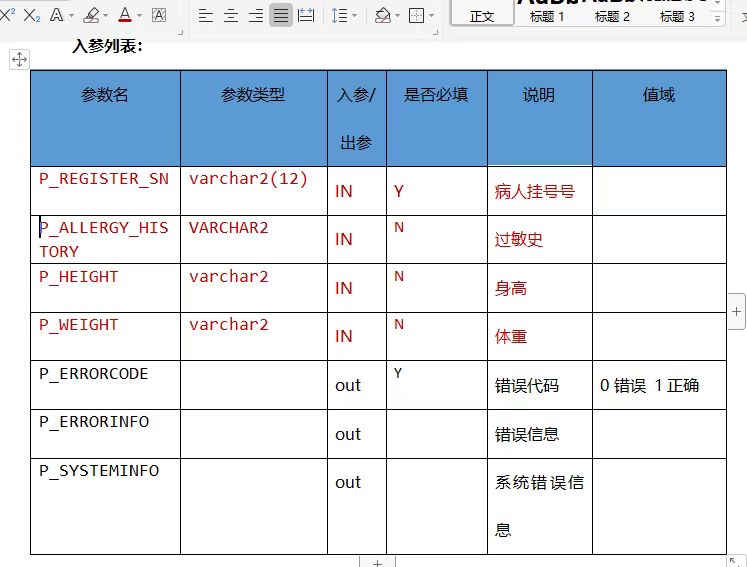Click the 病人挂号号 description cell
Screen dimensions: 747x567
pos(540,191)
